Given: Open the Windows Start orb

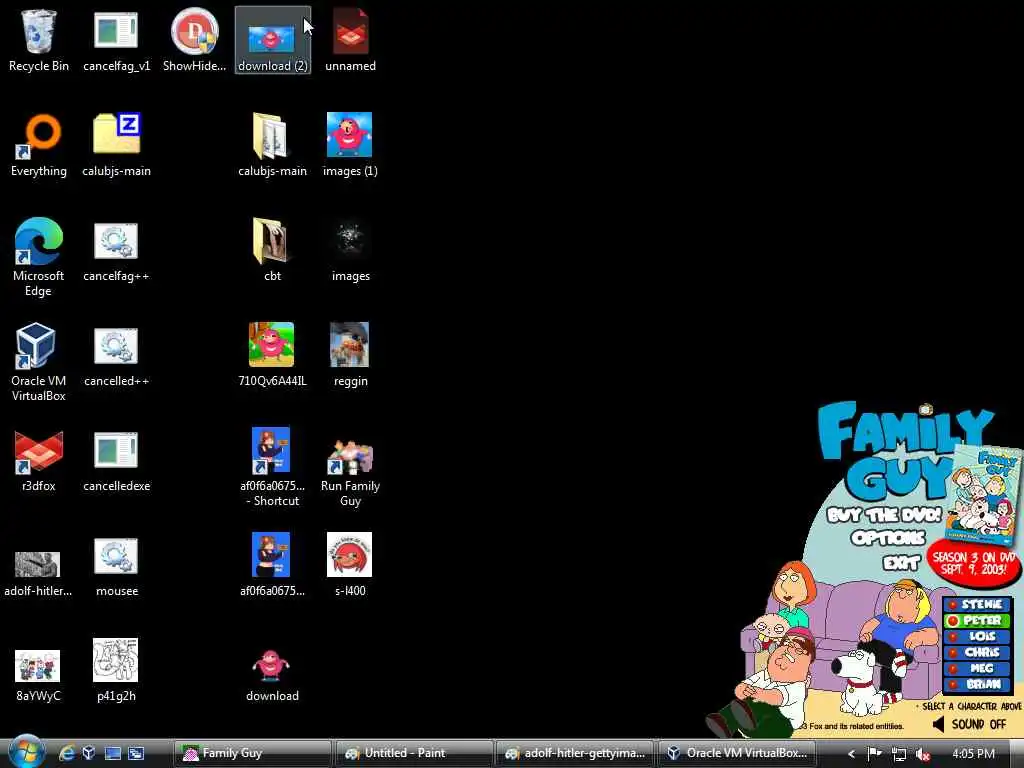Looking at the screenshot, I should (x=26, y=752).
